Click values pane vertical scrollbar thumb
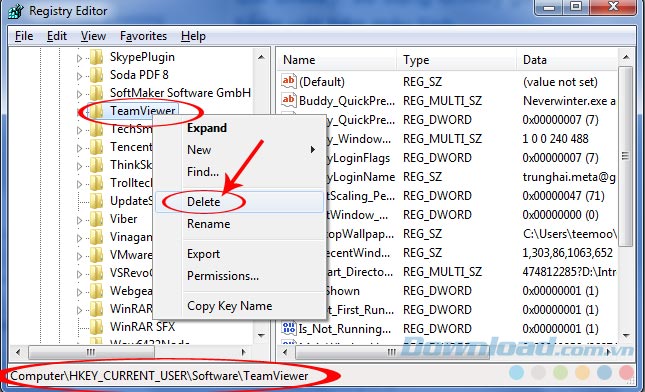645x392 pixels. pyautogui.click(x=626, y=156)
